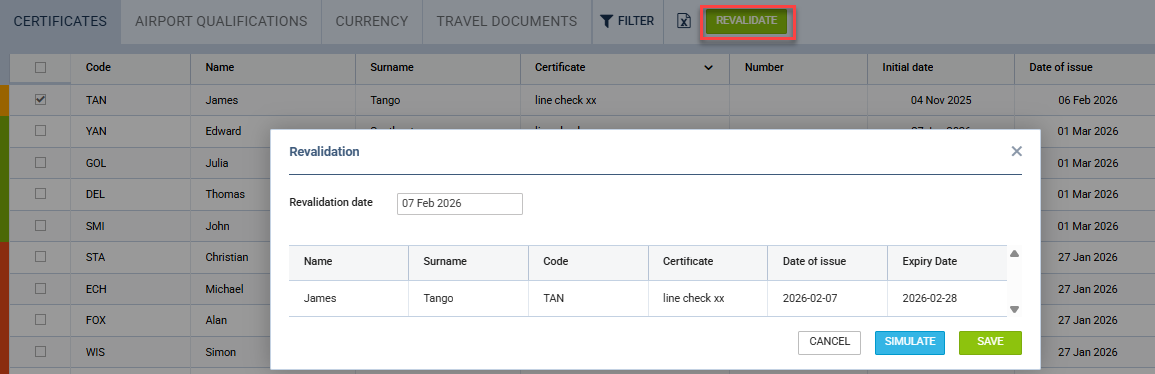Select 'line check xx' in dialog table
This screenshot has height=374, width=1155.
[x=693, y=298]
